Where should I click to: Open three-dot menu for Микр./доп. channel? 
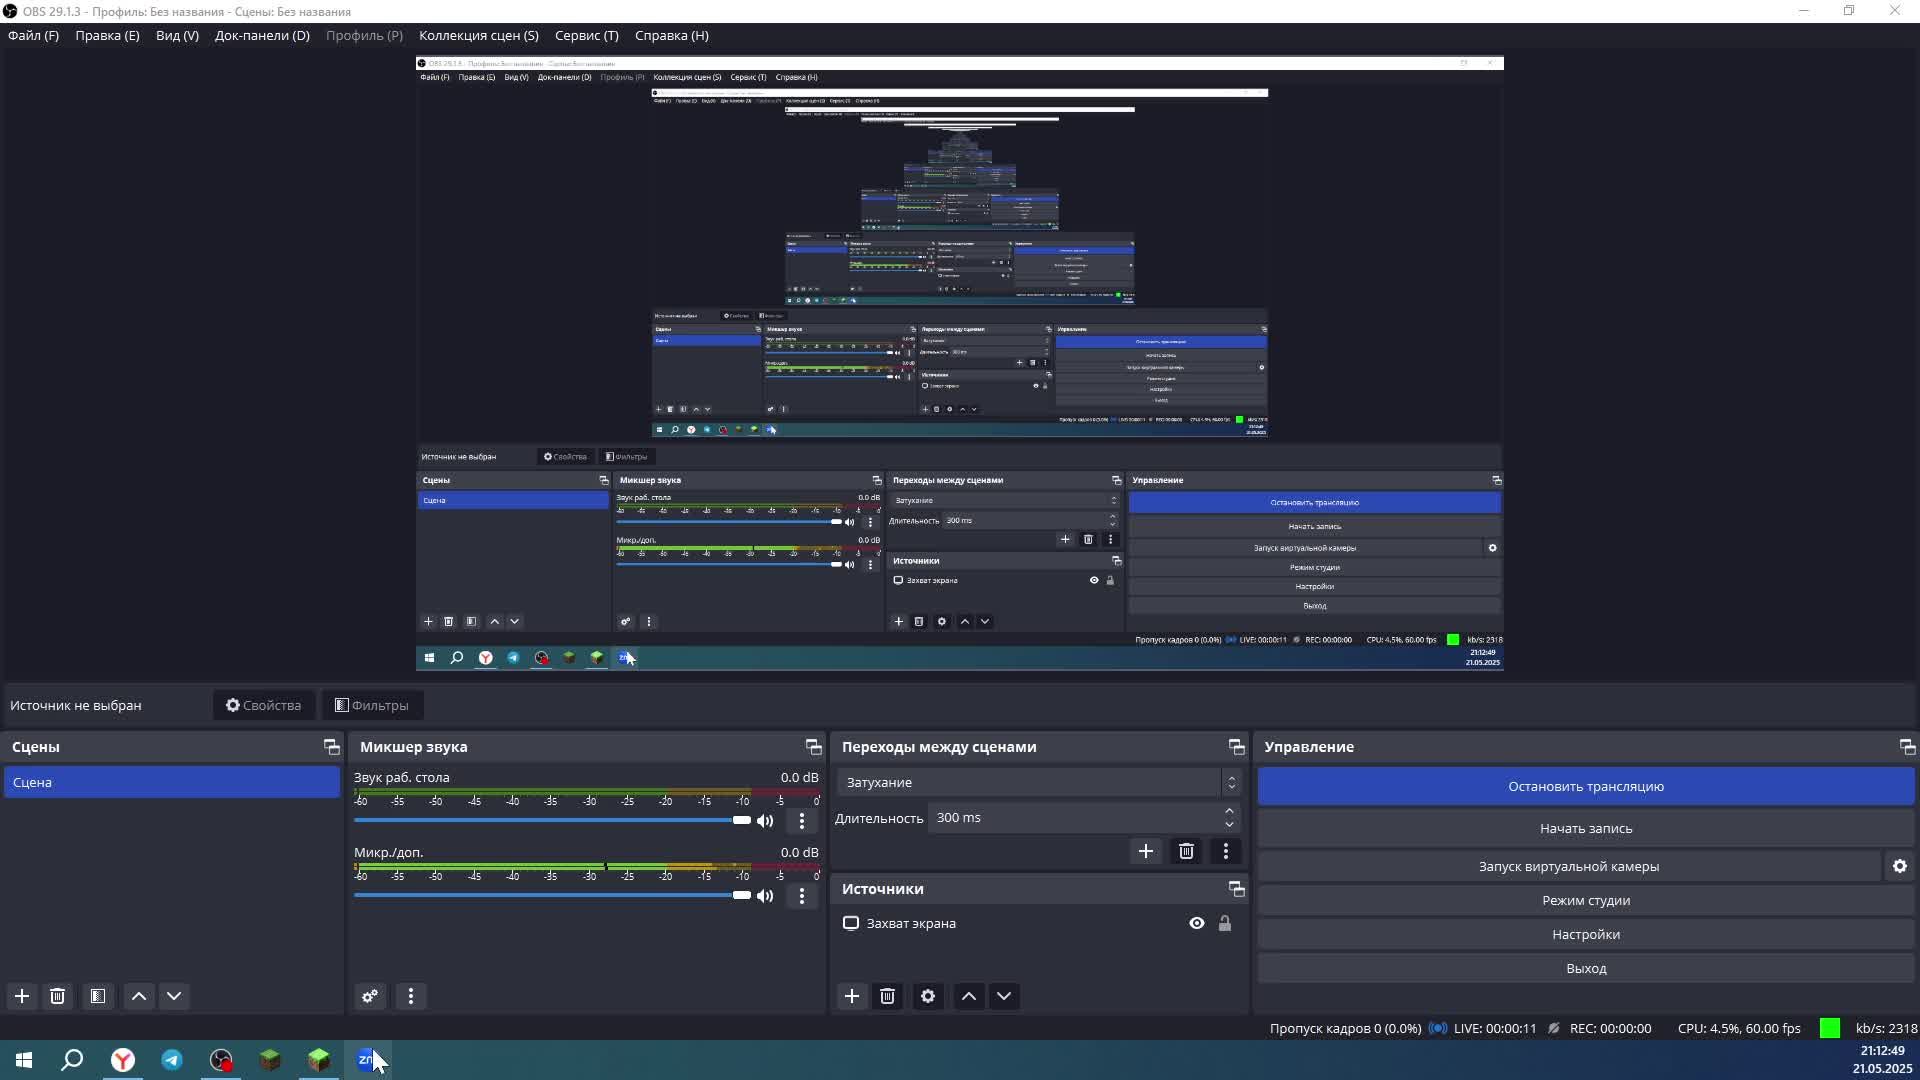801,896
